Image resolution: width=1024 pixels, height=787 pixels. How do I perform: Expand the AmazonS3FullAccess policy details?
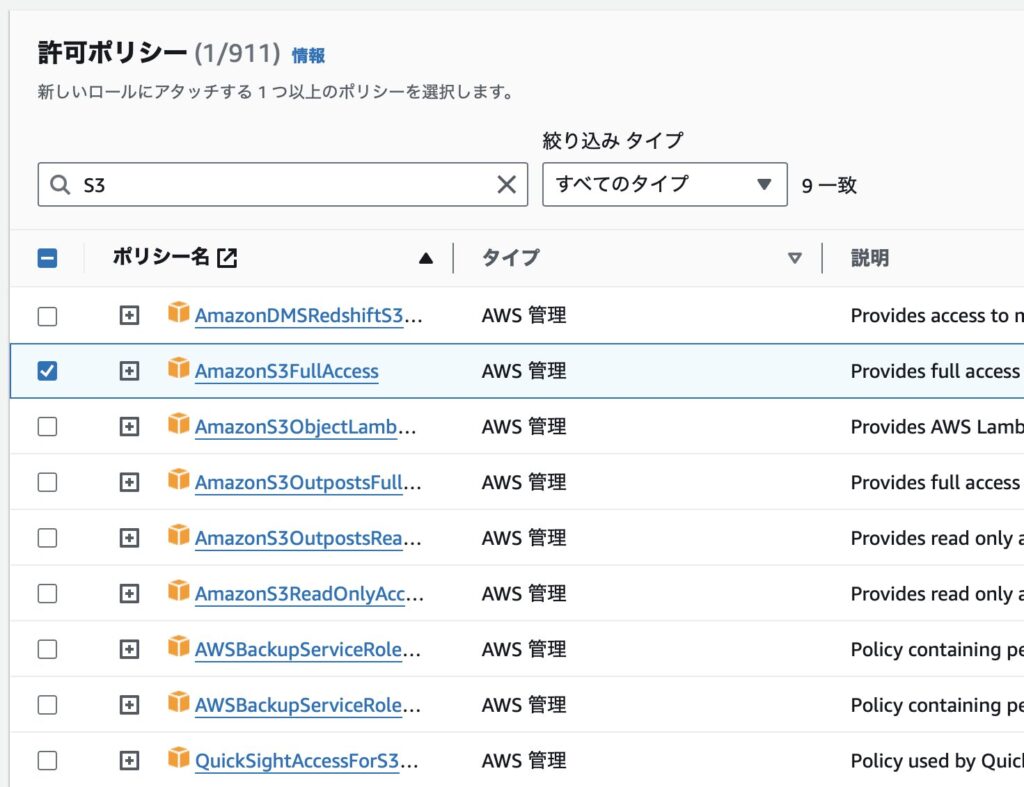coord(129,371)
